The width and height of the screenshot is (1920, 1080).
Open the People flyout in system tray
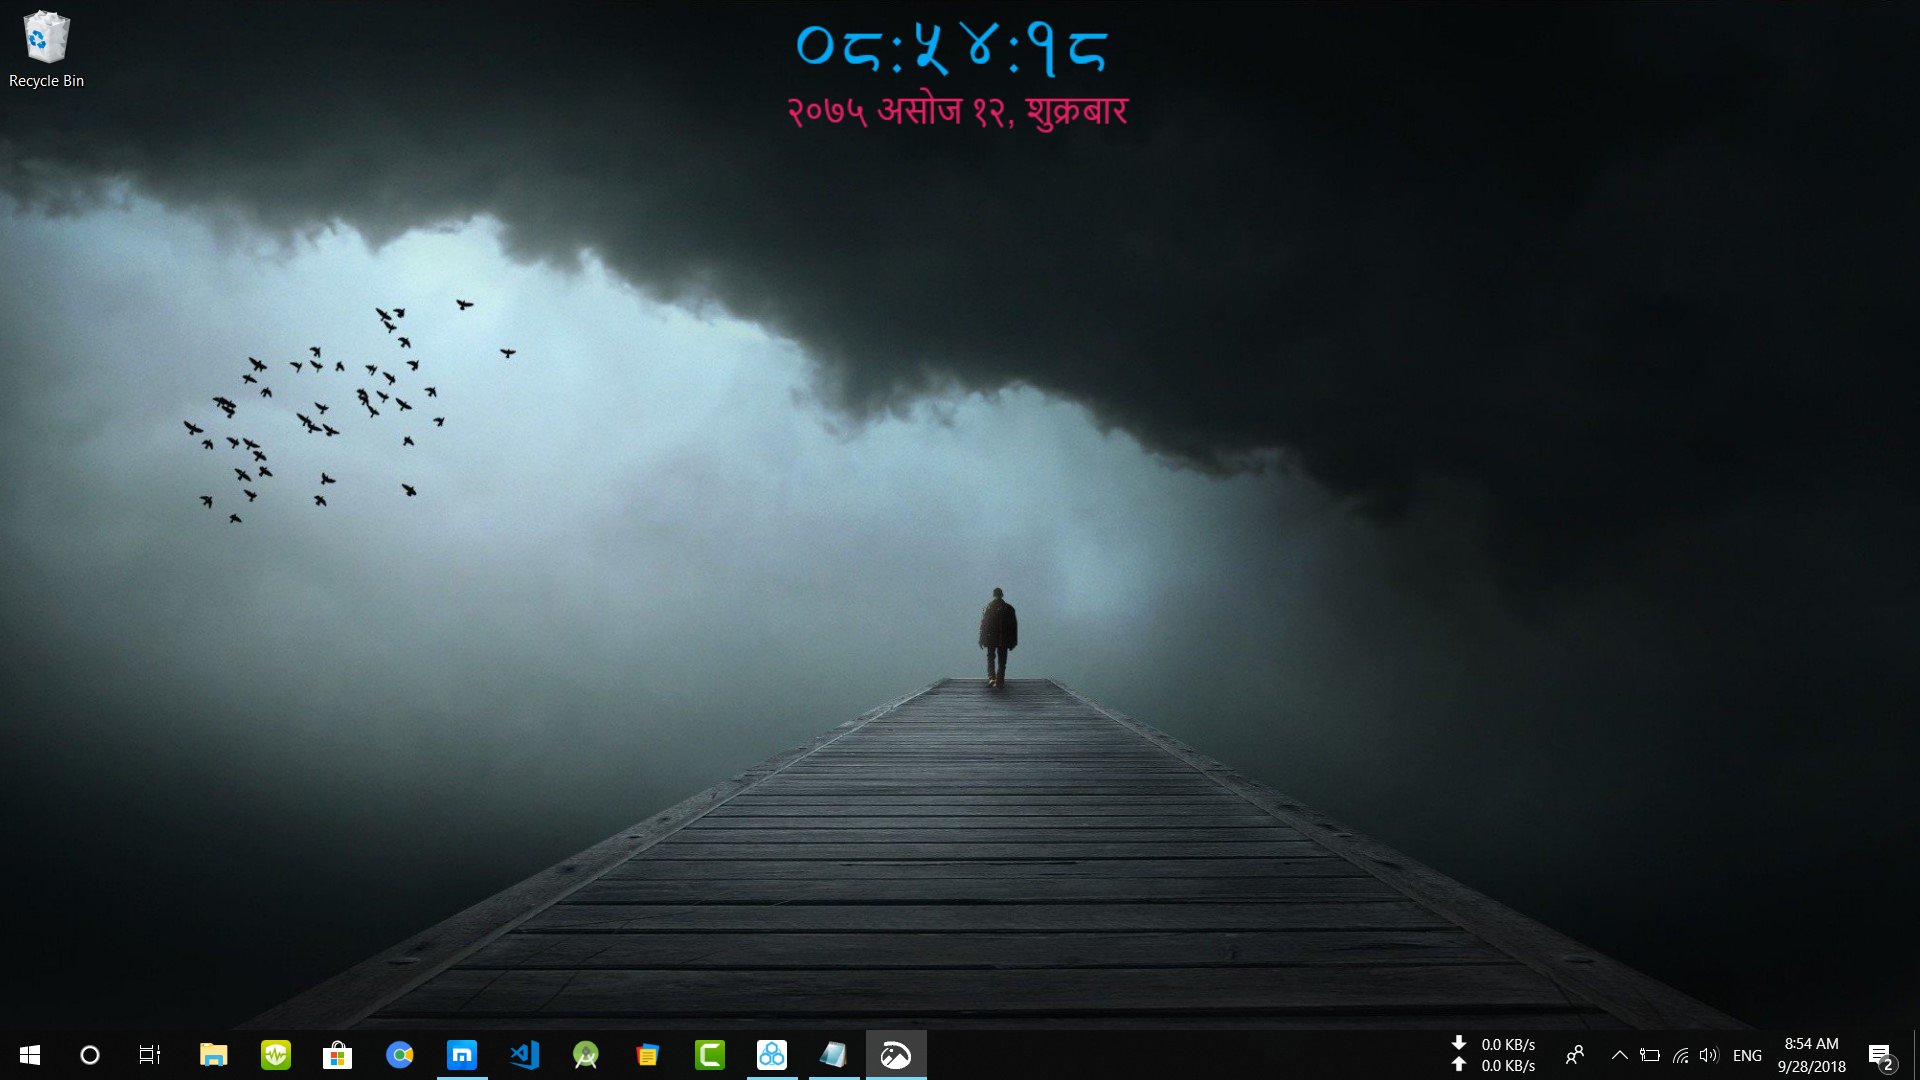point(1576,1055)
